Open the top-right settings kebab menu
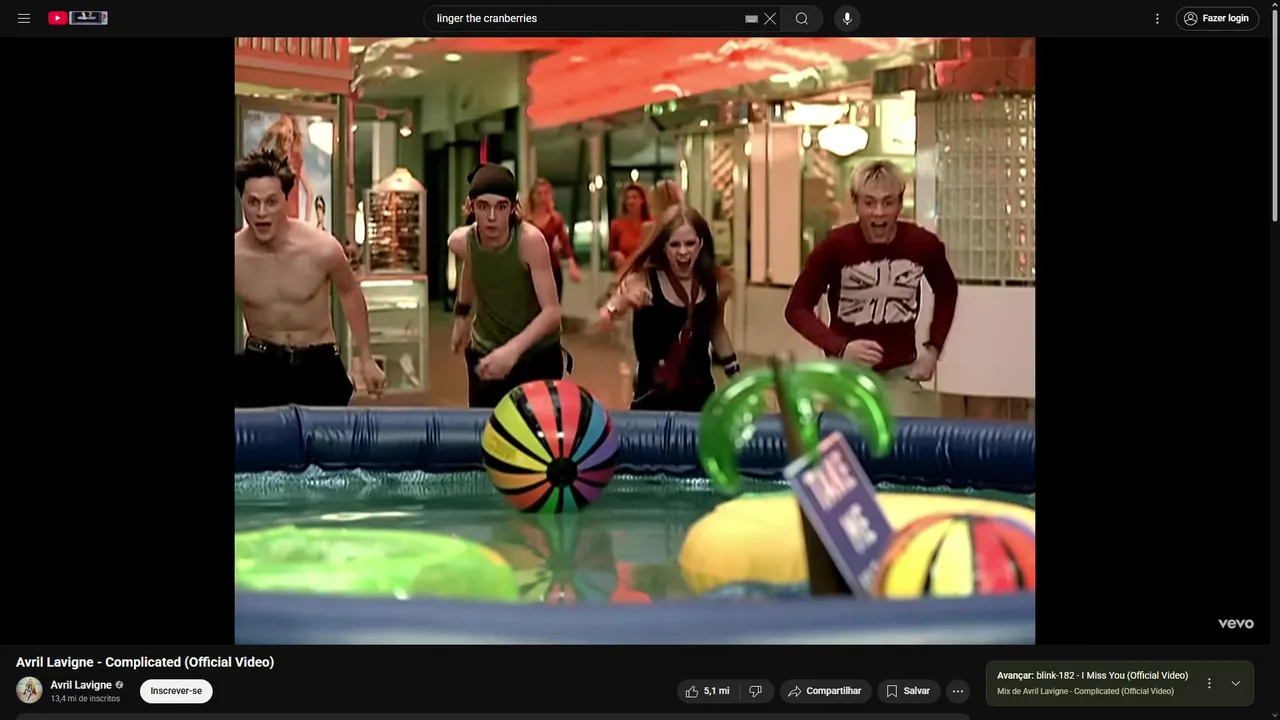 pyautogui.click(x=1157, y=18)
